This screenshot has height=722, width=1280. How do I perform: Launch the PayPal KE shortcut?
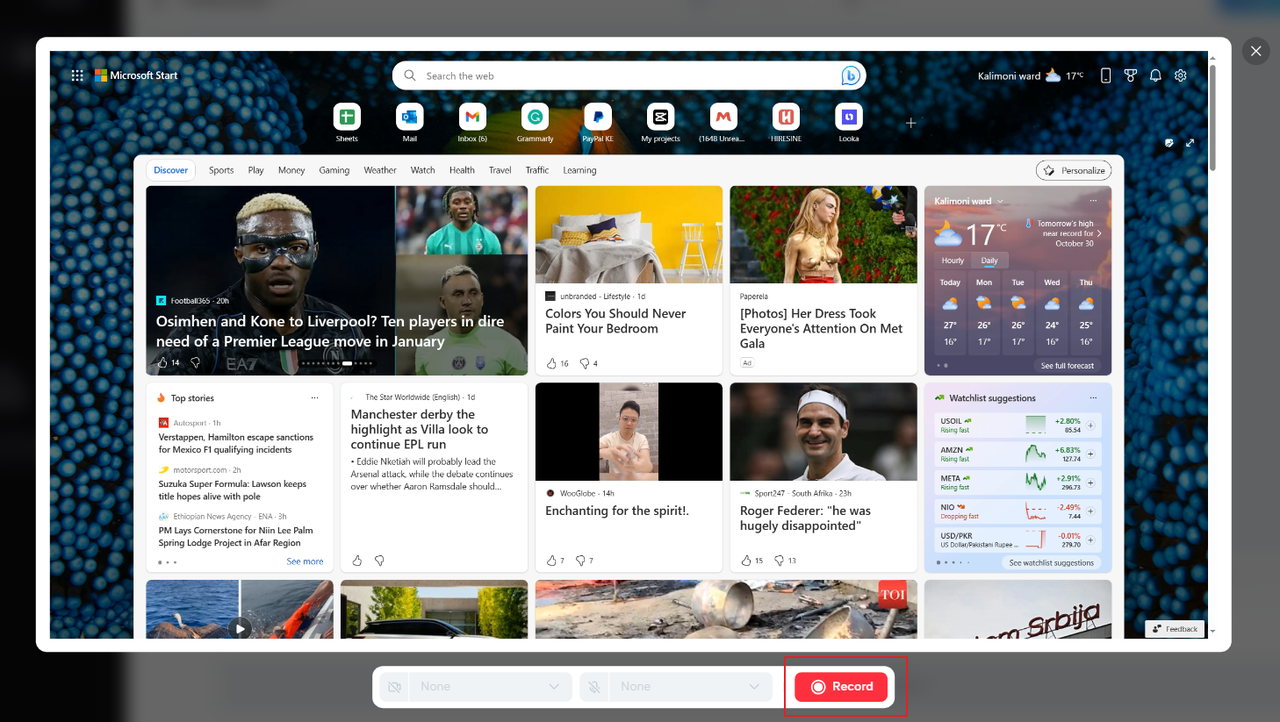click(x=597, y=117)
